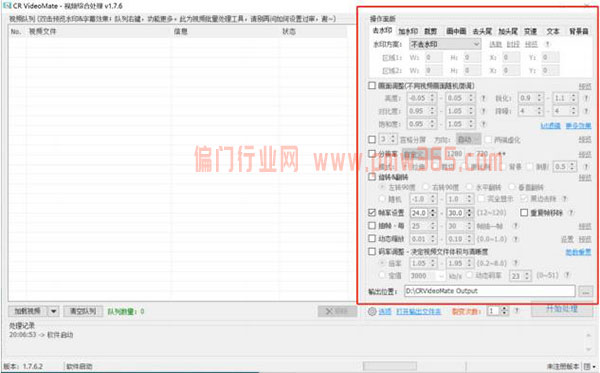
Task: Increase the frame rate maximum 30.0 stepper
Action: coord(470,210)
